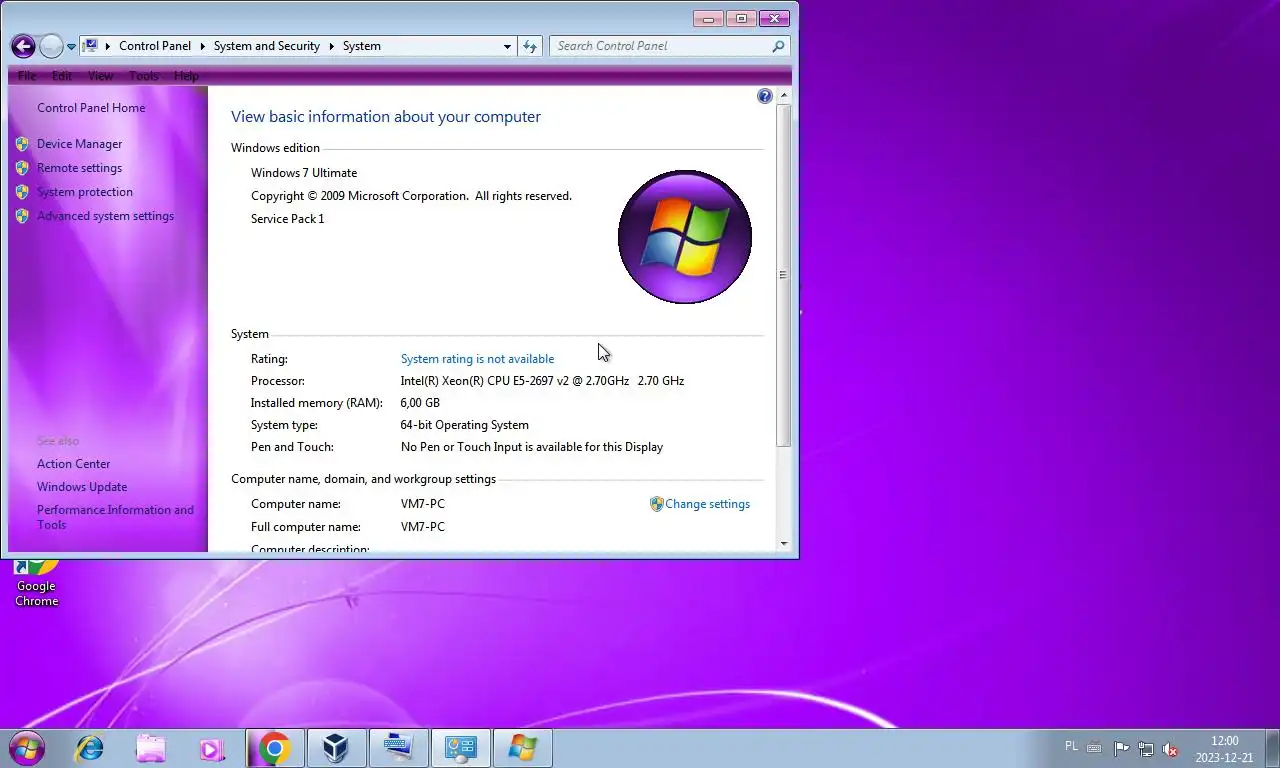
Task: Open the recent pages dropdown beside Forward
Action: pos(71,47)
